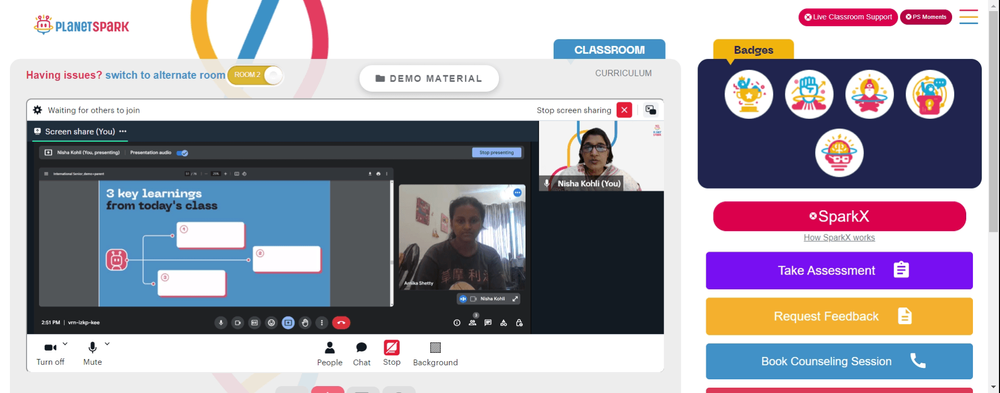Click Book Counseling Session
The width and height of the screenshot is (1000, 393).
(x=839, y=361)
